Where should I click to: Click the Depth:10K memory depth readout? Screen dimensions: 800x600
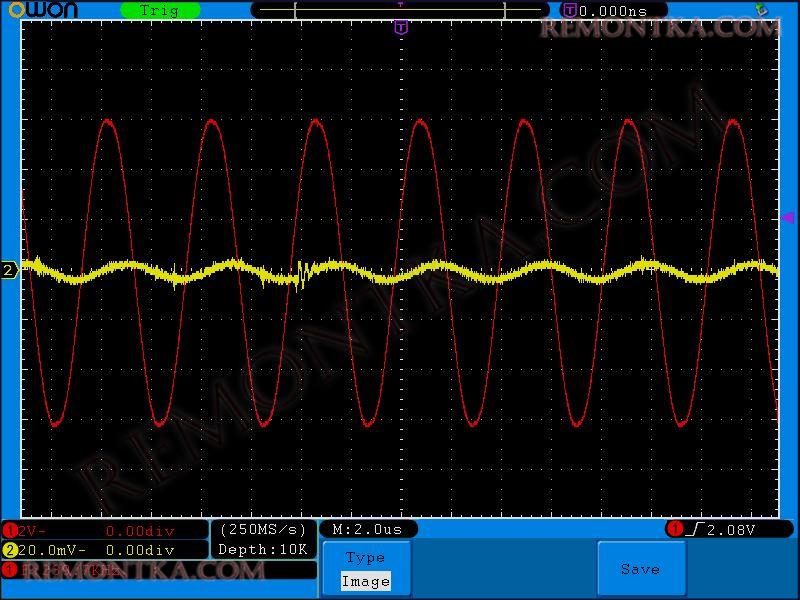coord(264,549)
